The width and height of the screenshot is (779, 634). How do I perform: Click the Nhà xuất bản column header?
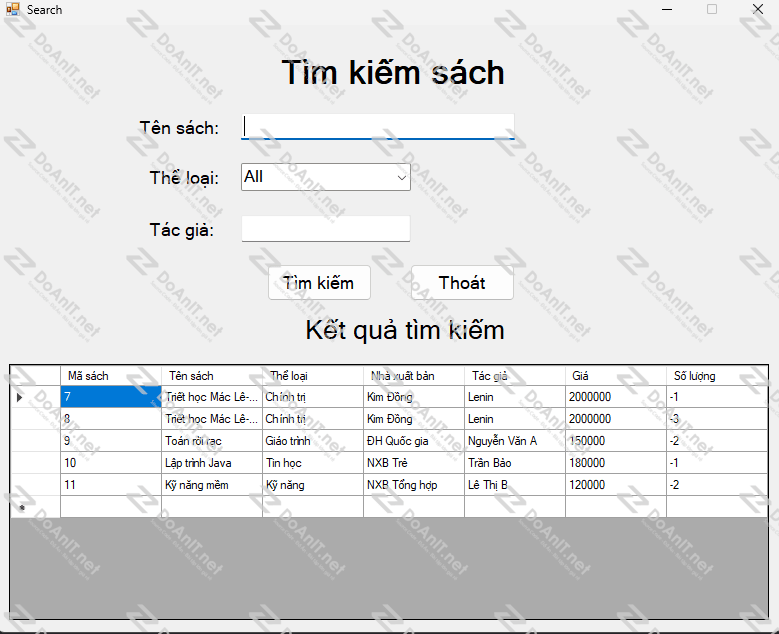pyautogui.click(x=413, y=376)
